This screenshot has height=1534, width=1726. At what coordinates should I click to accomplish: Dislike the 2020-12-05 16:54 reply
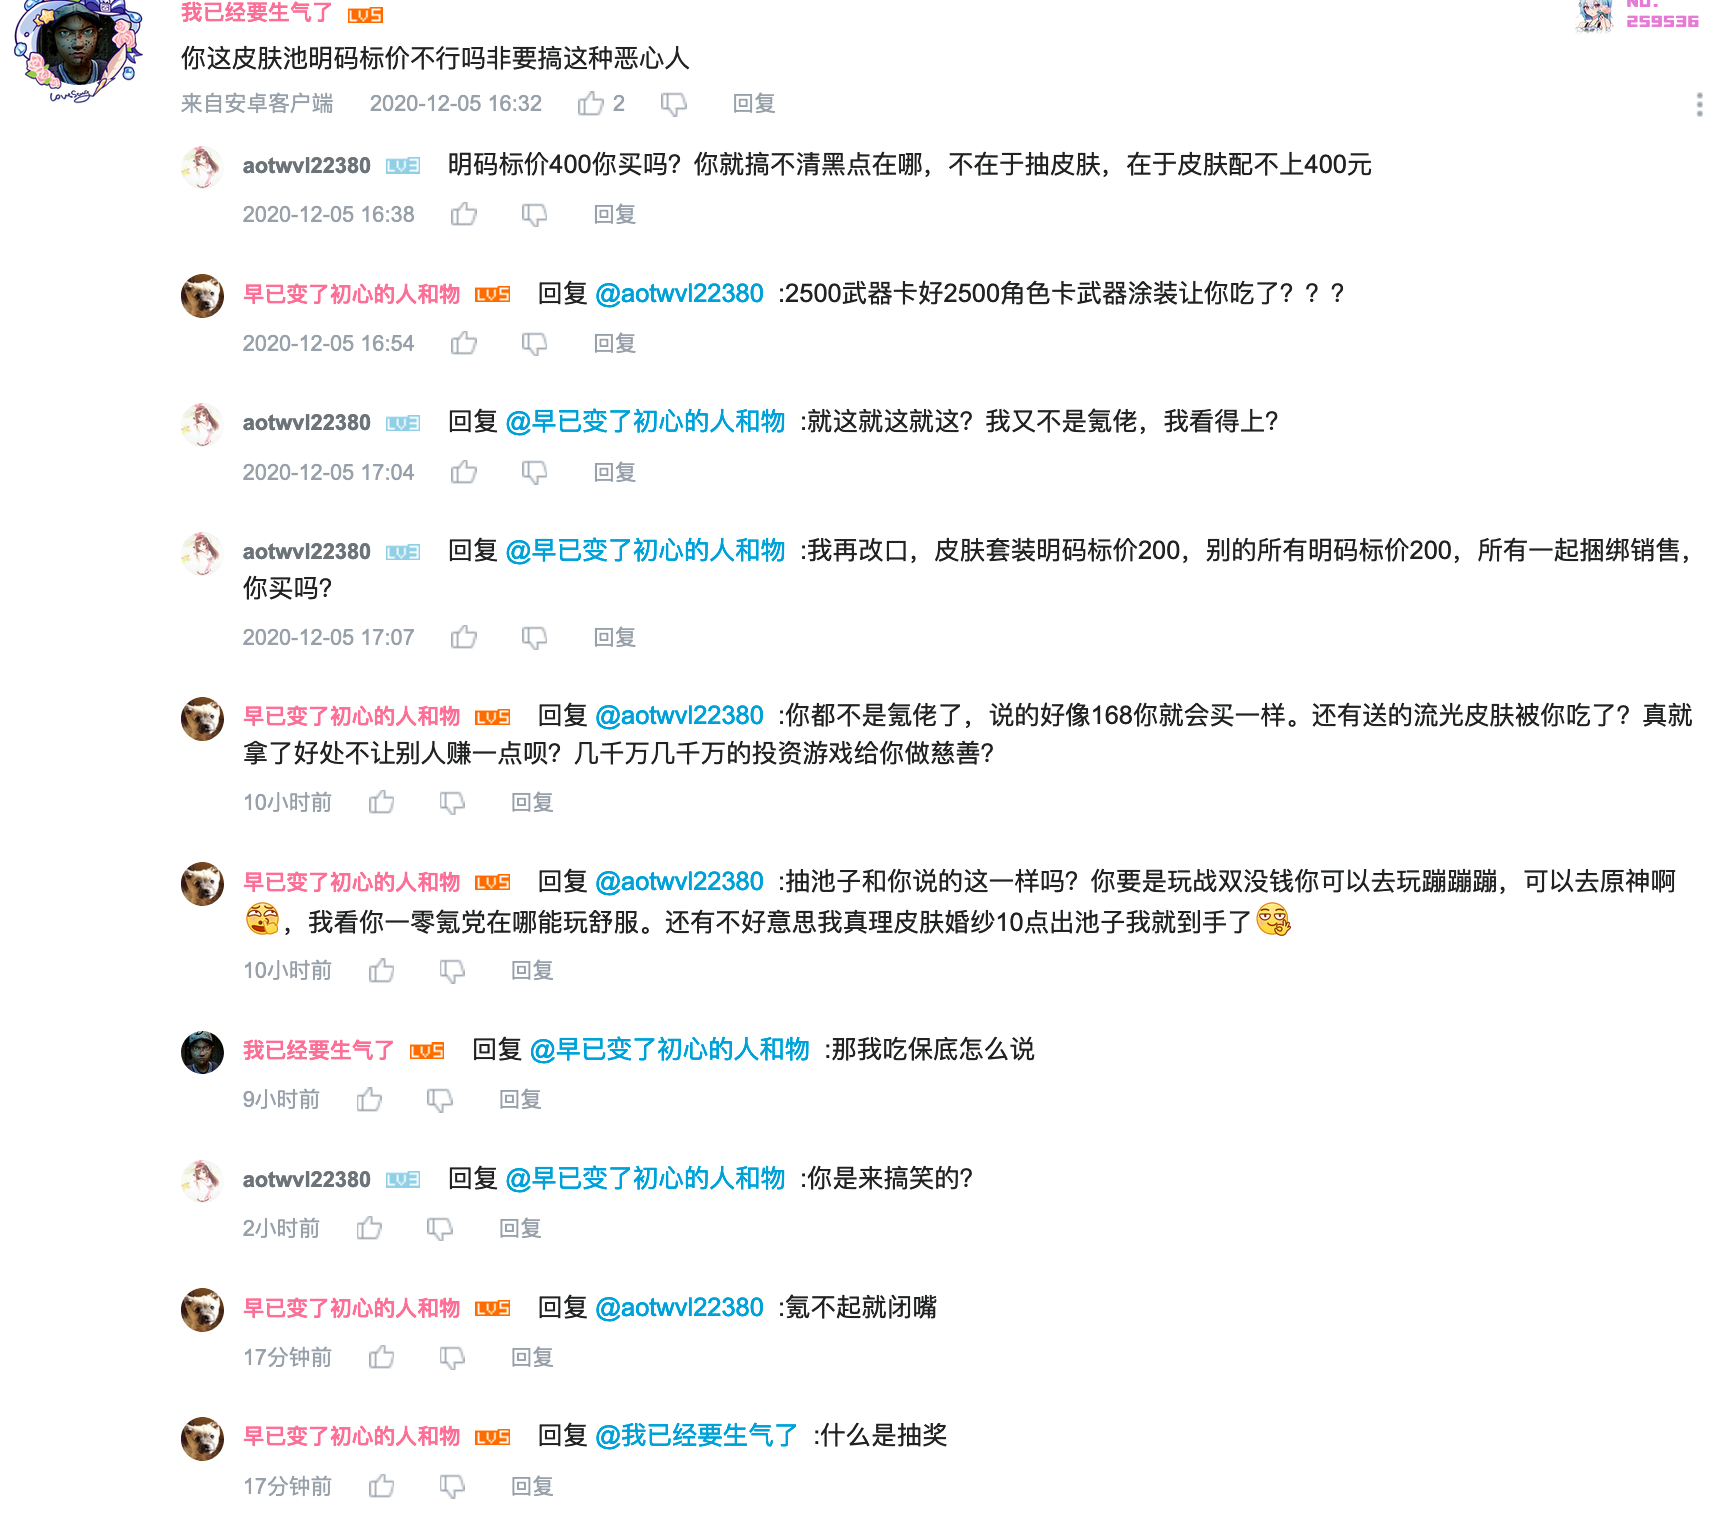[x=535, y=344]
